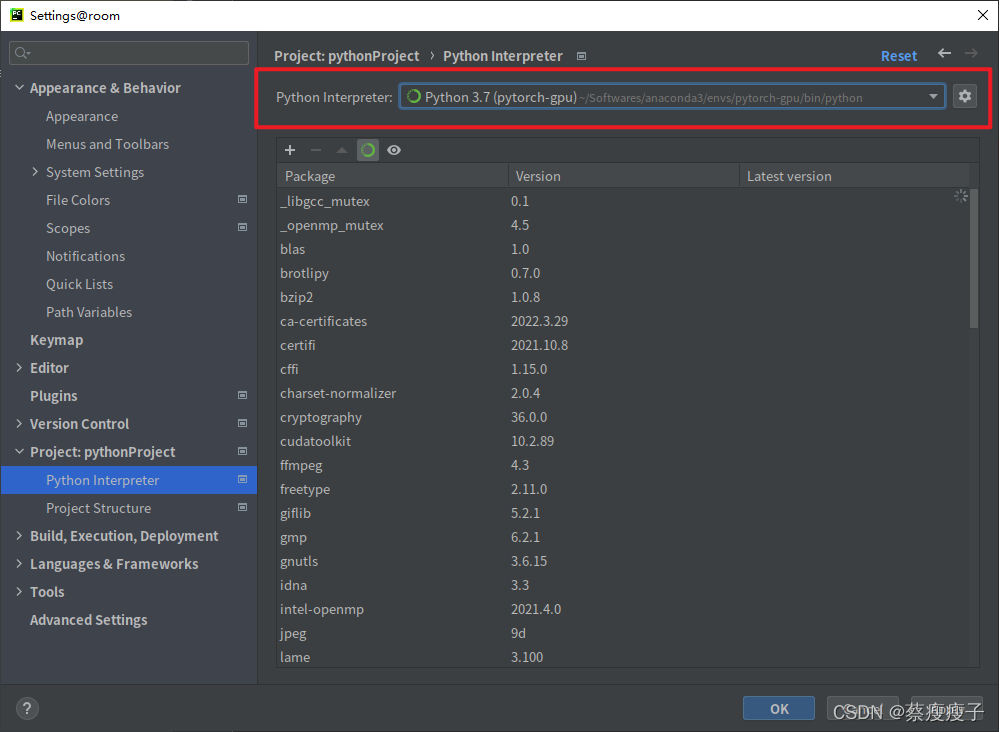The width and height of the screenshot is (1000, 732).
Task: Select Menus and Toolbars settings
Action: (107, 144)
